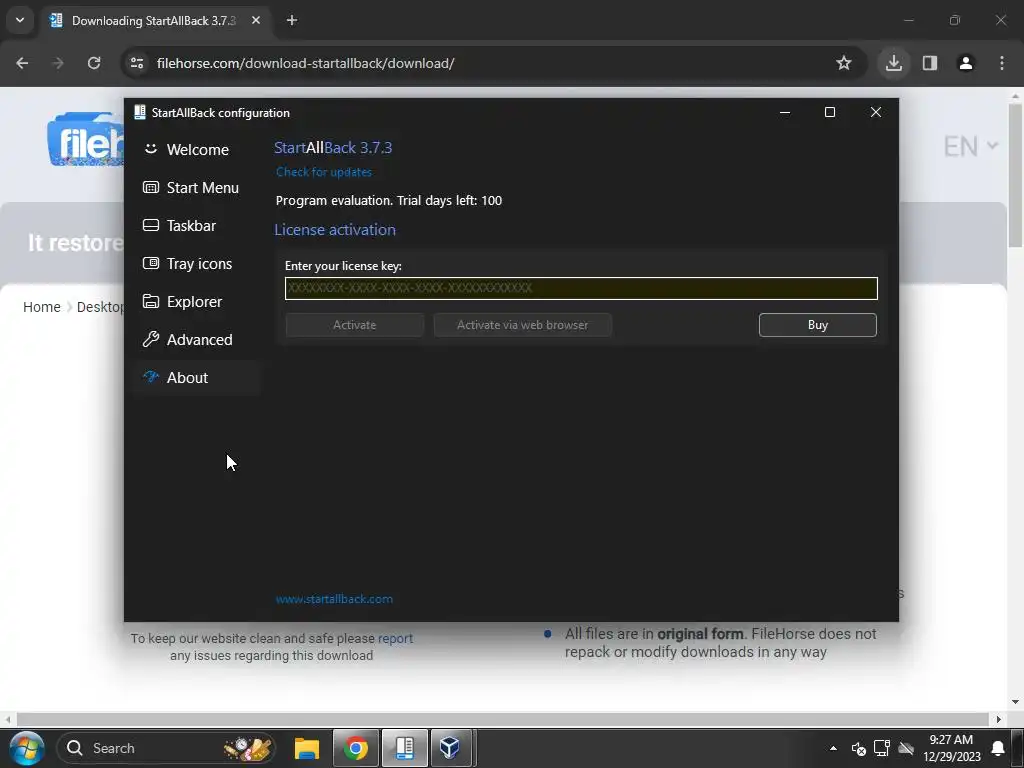
Task: Click the muted volume tray icon
Action: pyautogui.click(x=859, y=748)
